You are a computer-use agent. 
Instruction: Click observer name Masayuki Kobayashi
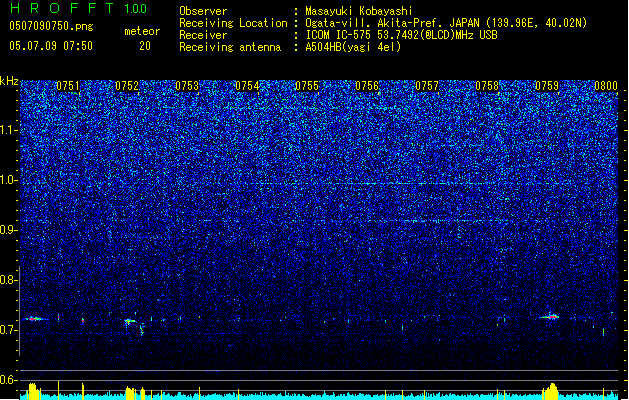point(359,11)
